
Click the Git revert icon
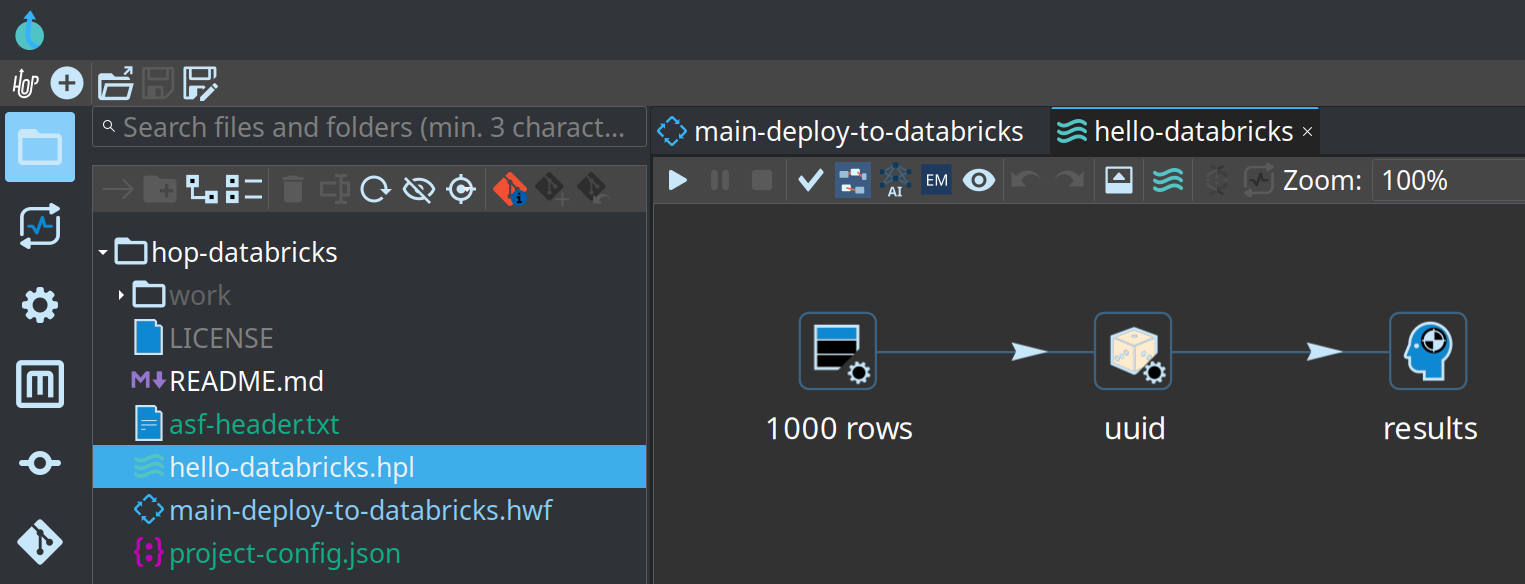tap(592, 188)
